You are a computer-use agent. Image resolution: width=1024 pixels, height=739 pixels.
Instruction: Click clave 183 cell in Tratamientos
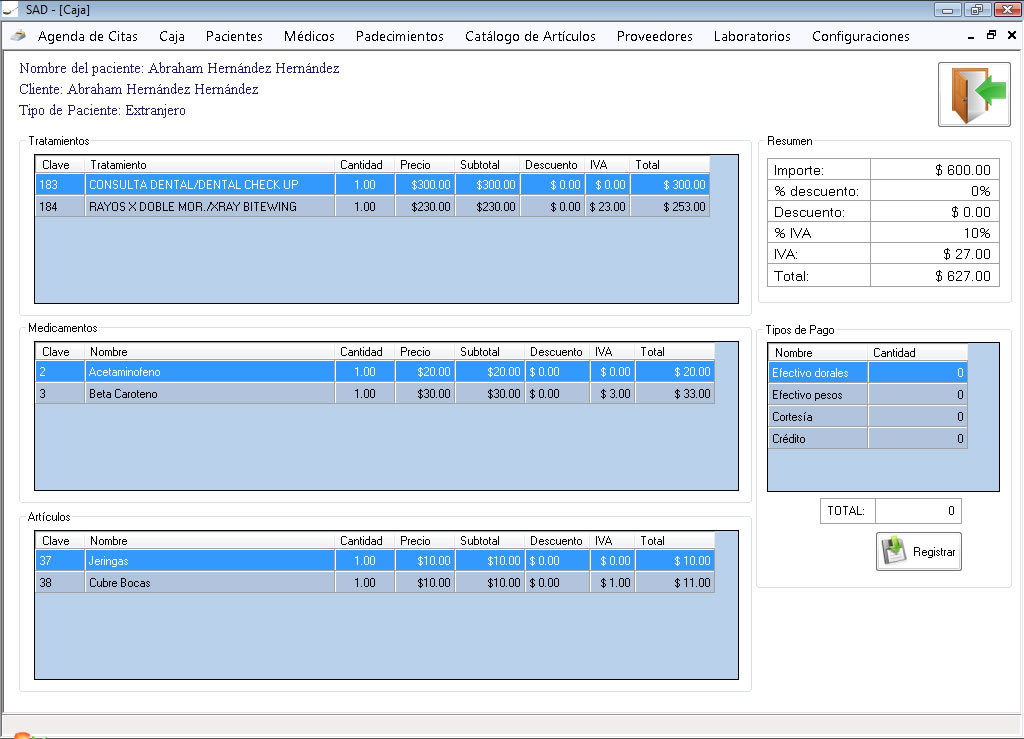60,185
